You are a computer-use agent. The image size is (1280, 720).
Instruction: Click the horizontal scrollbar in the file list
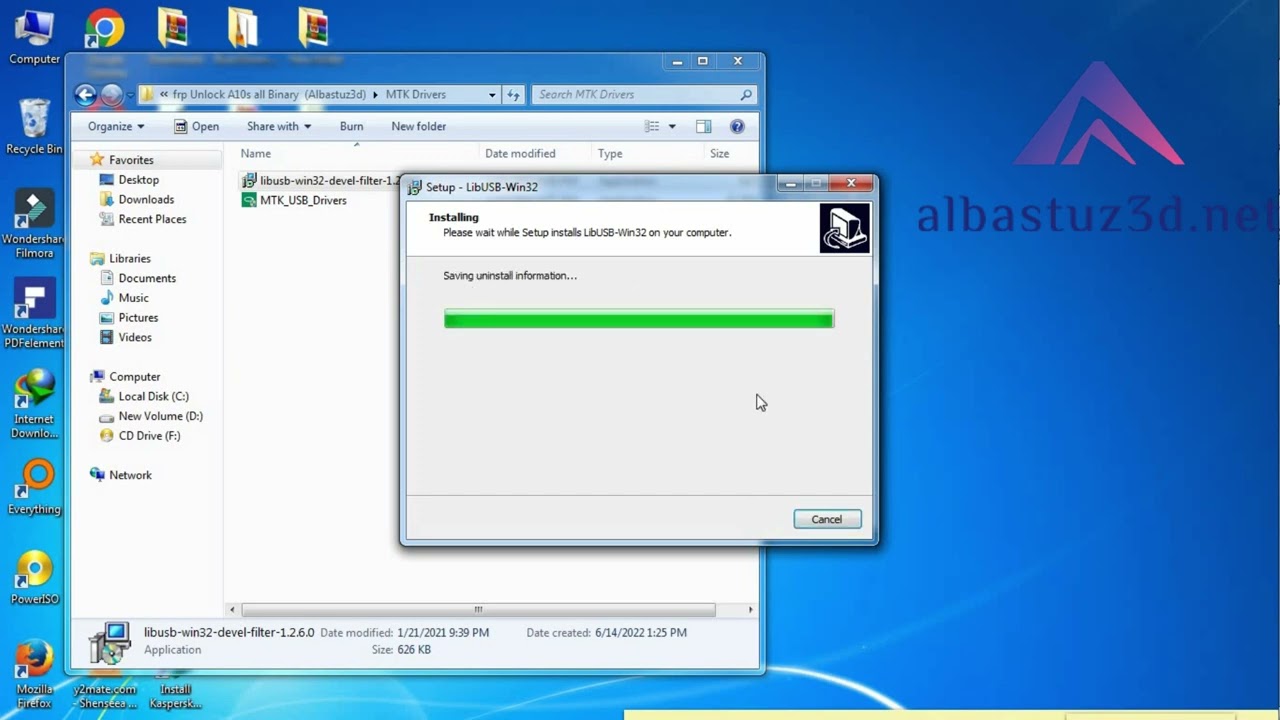tap(478, 610)
